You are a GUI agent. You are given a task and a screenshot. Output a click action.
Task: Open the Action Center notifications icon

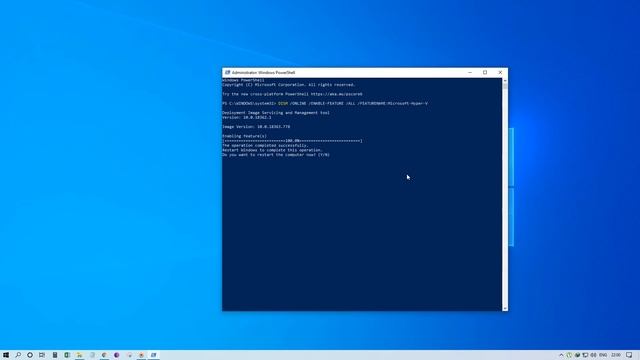click(629, 355)
